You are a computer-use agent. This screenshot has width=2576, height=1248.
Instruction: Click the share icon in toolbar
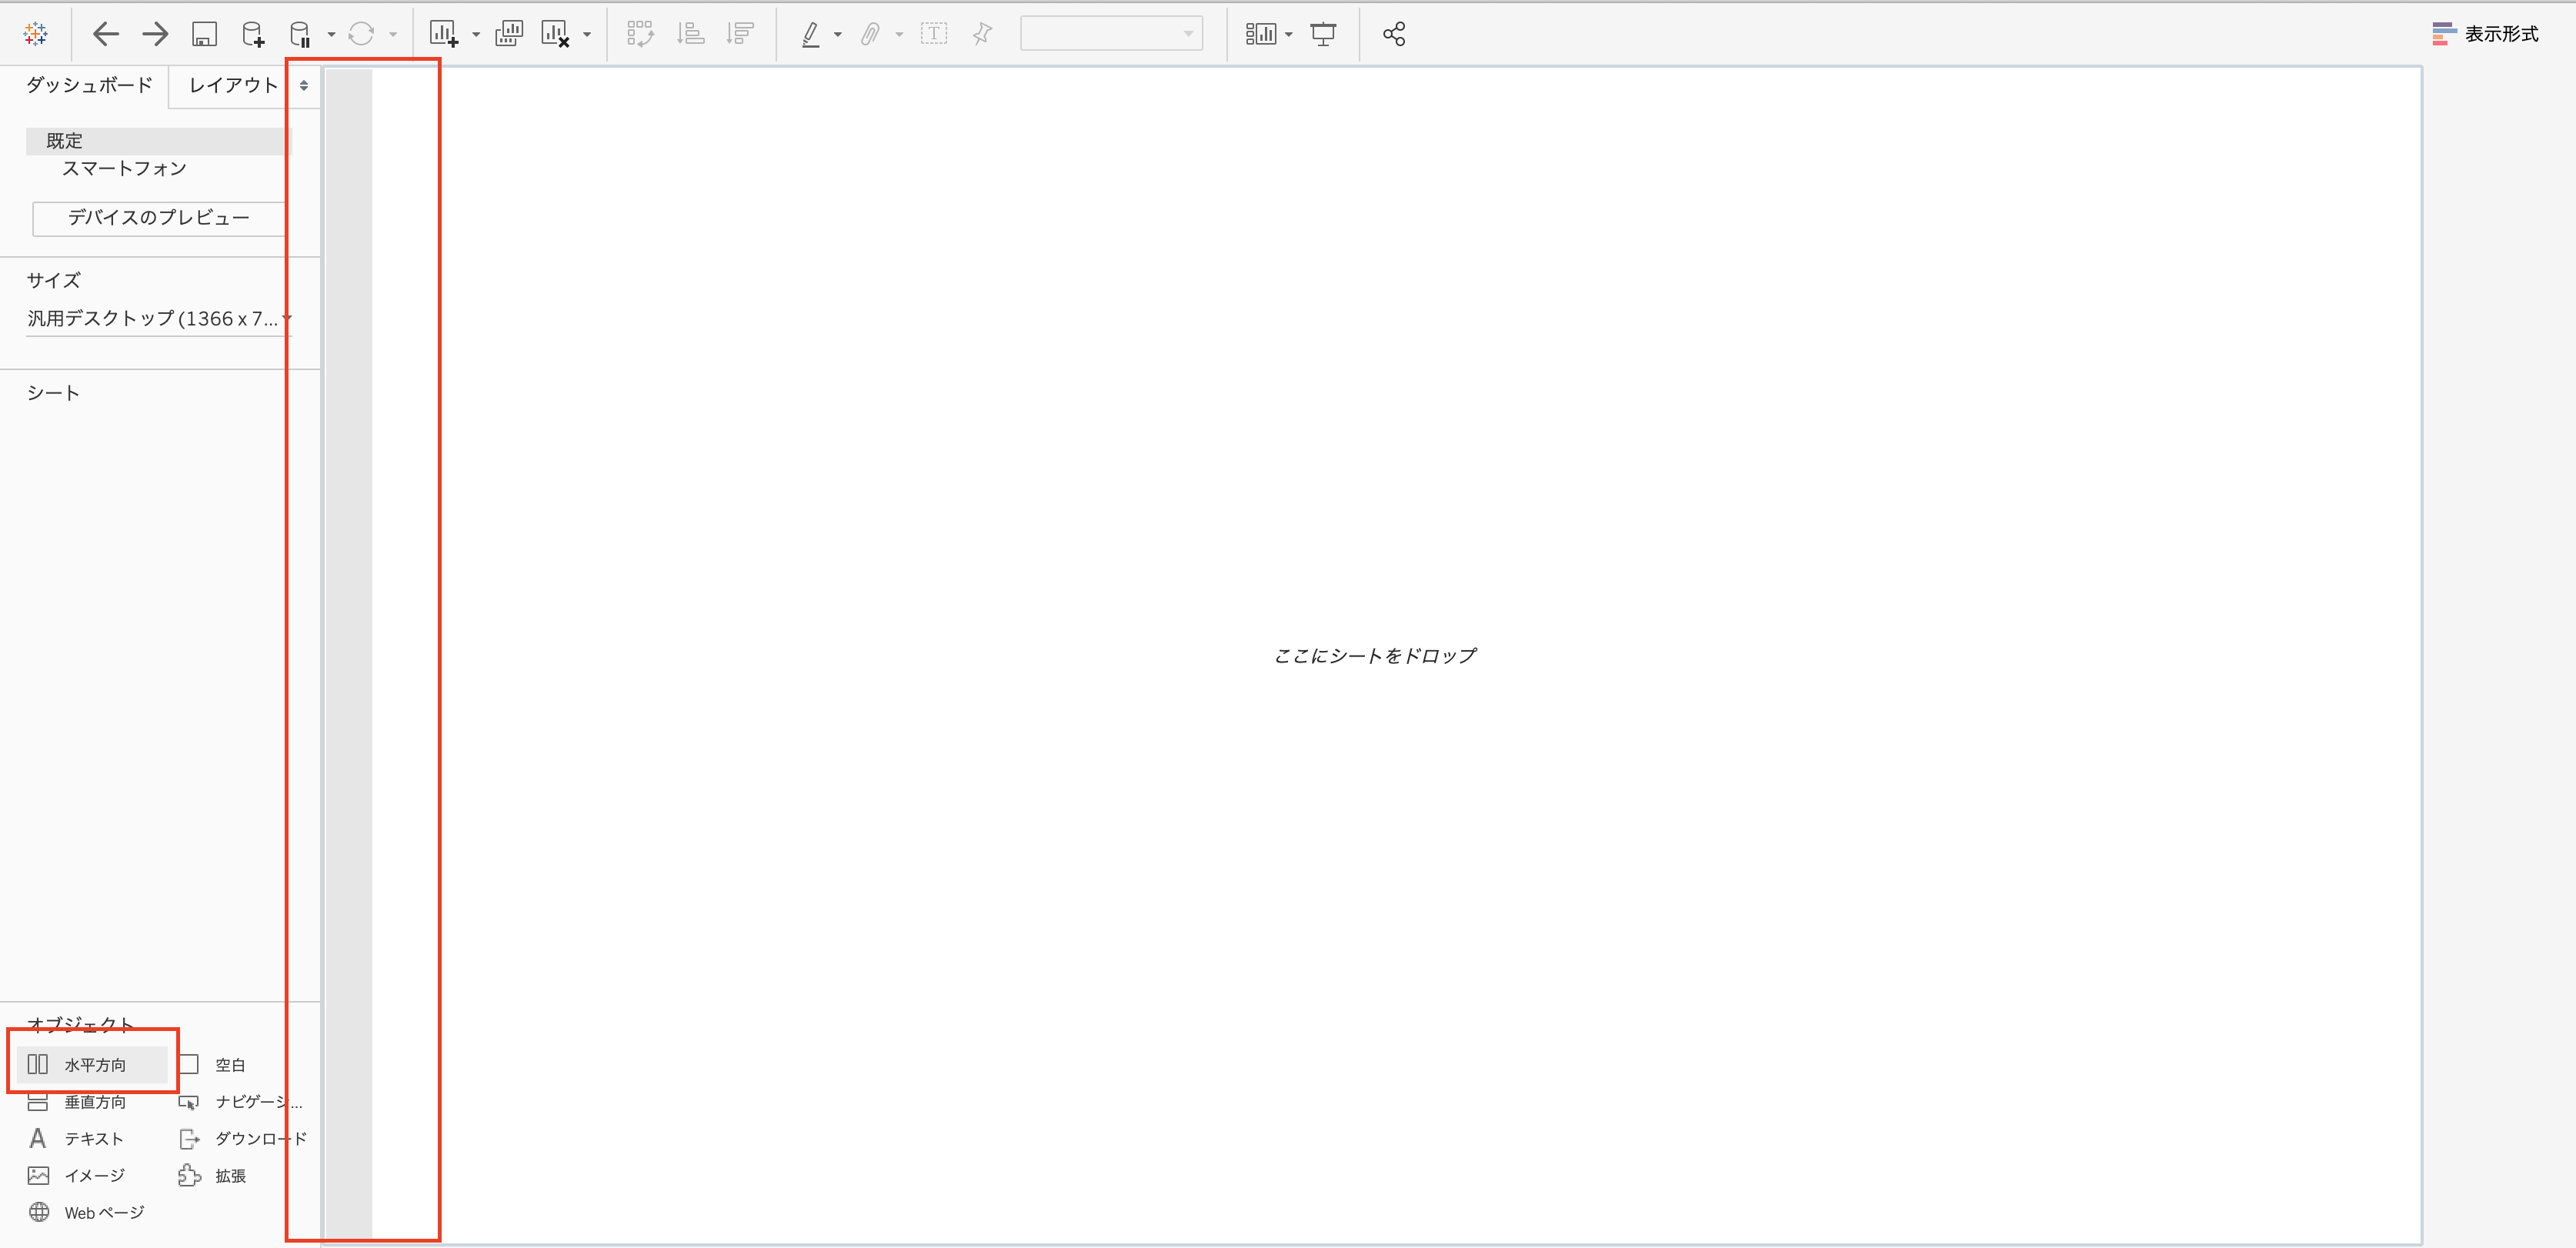(x=1394, y=34)
